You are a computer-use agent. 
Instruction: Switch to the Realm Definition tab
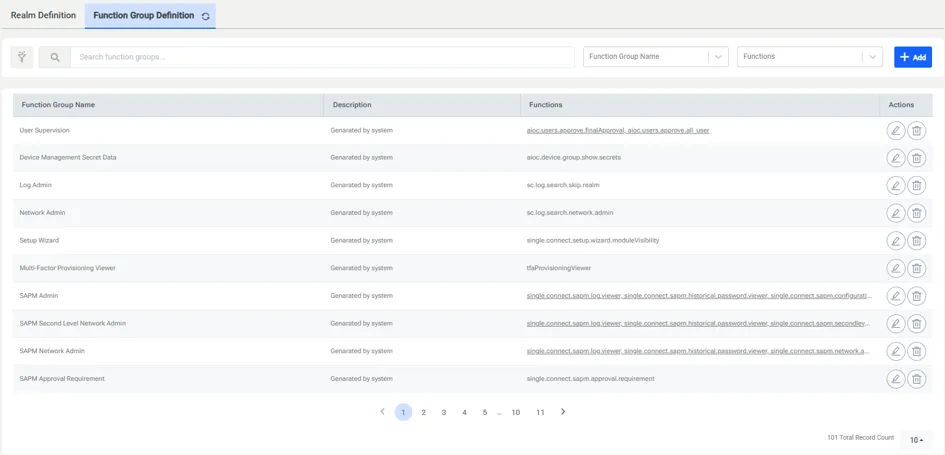coord(43,15)
